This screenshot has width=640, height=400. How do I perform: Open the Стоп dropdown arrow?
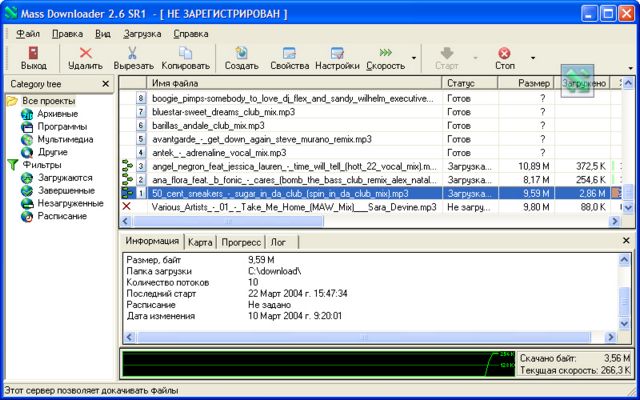533,58
